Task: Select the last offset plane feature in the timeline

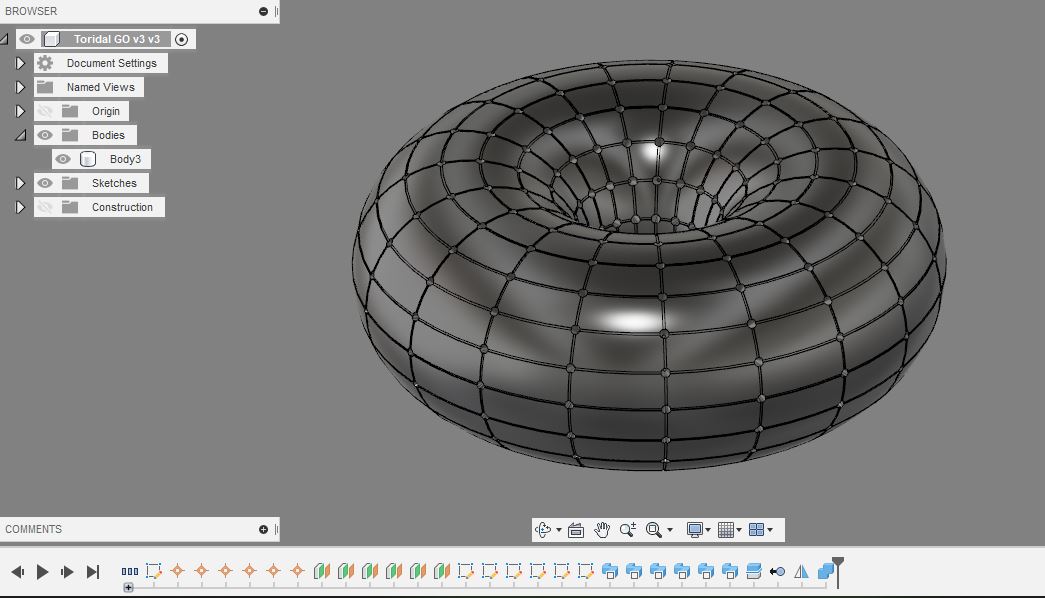Action: click(441, 571)
